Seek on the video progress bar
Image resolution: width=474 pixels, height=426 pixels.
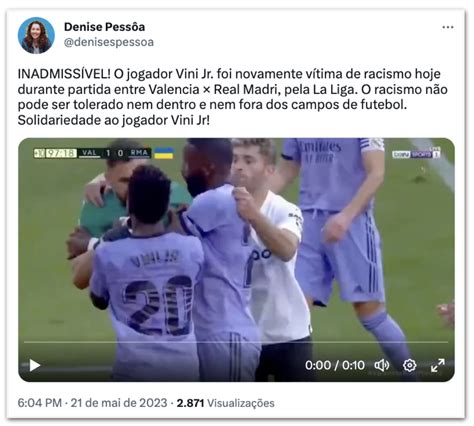click(236, 342)
